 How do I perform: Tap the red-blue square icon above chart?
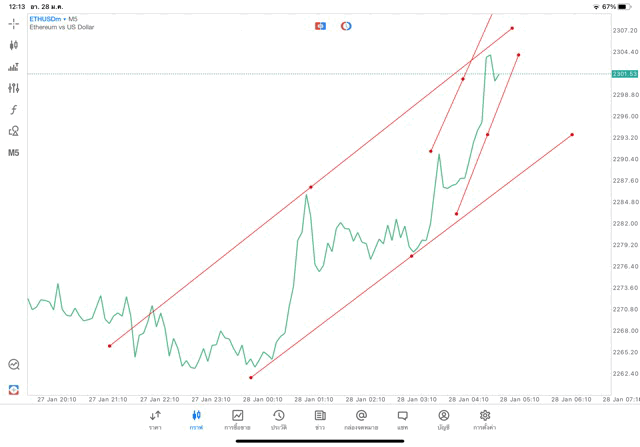[321, 26]
